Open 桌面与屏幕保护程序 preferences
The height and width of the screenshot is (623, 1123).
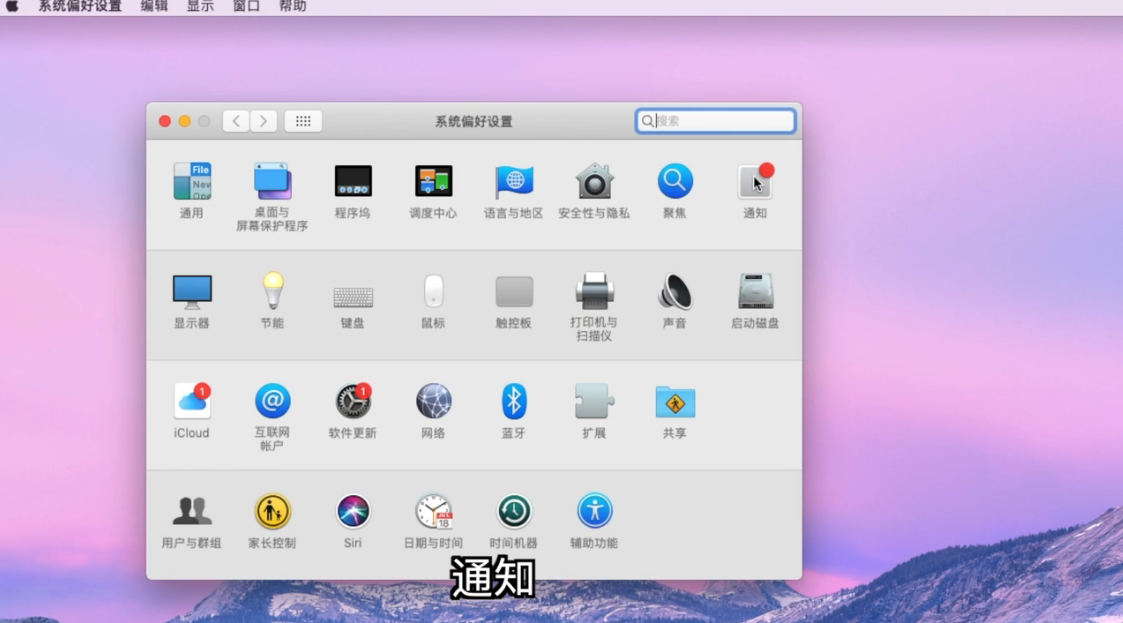pyautogui.click(x=272, y=182)
